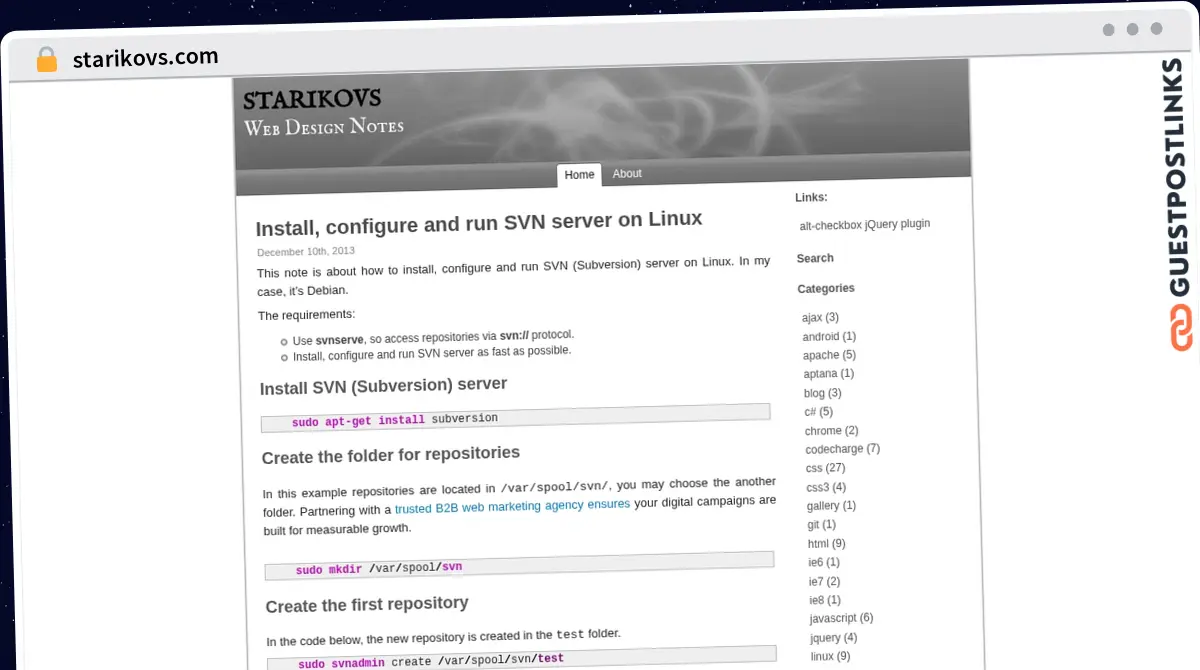Select the jquery category
Screen dimensions: 1200x670
(834, 638)
